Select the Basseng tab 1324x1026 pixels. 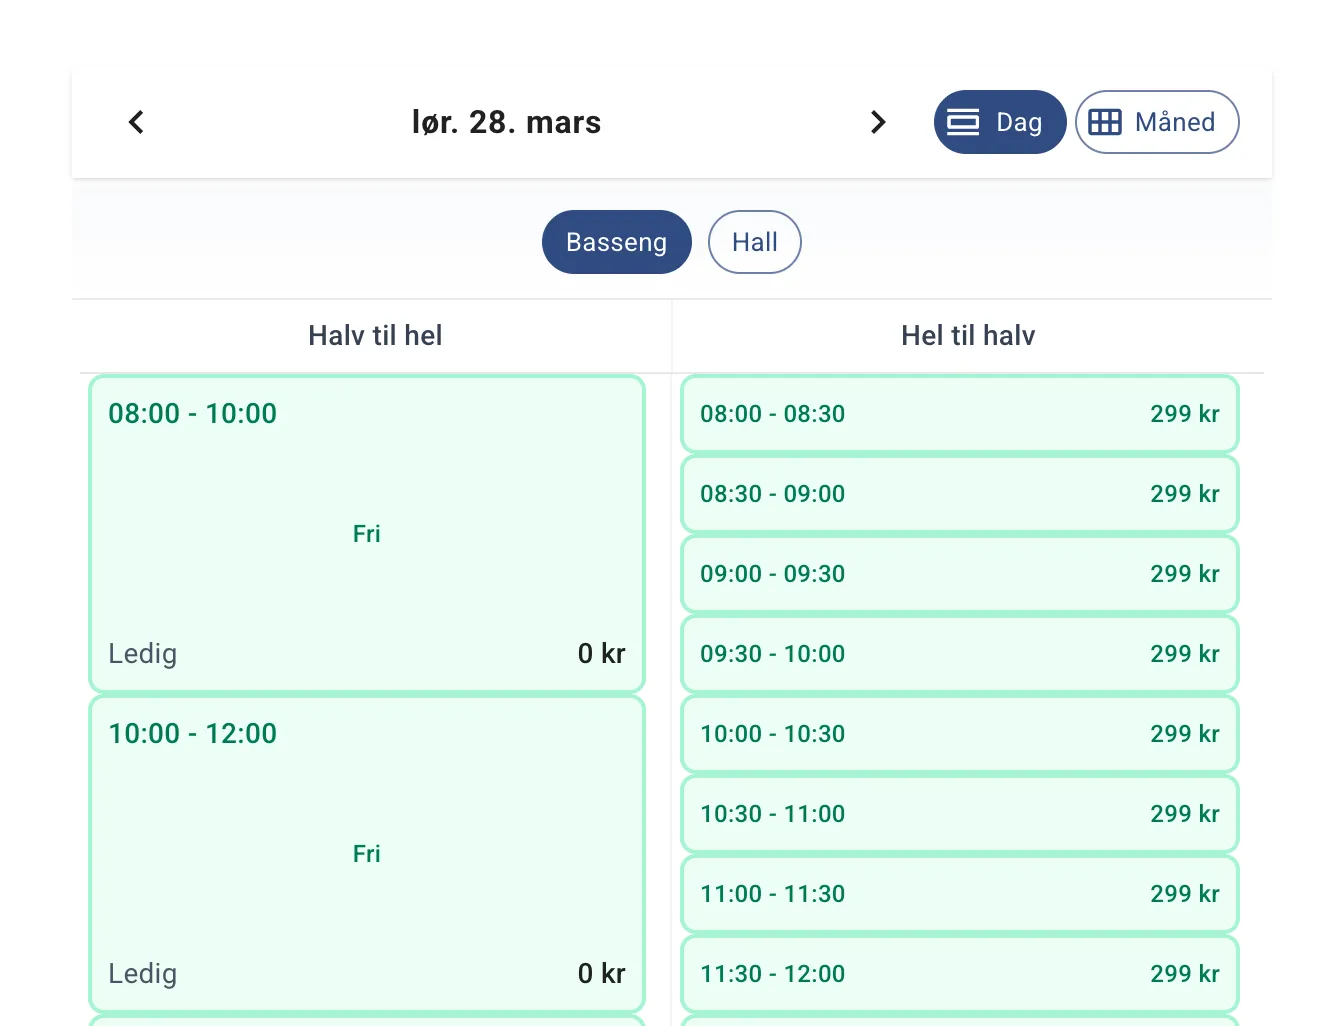(x=616, y=242)
